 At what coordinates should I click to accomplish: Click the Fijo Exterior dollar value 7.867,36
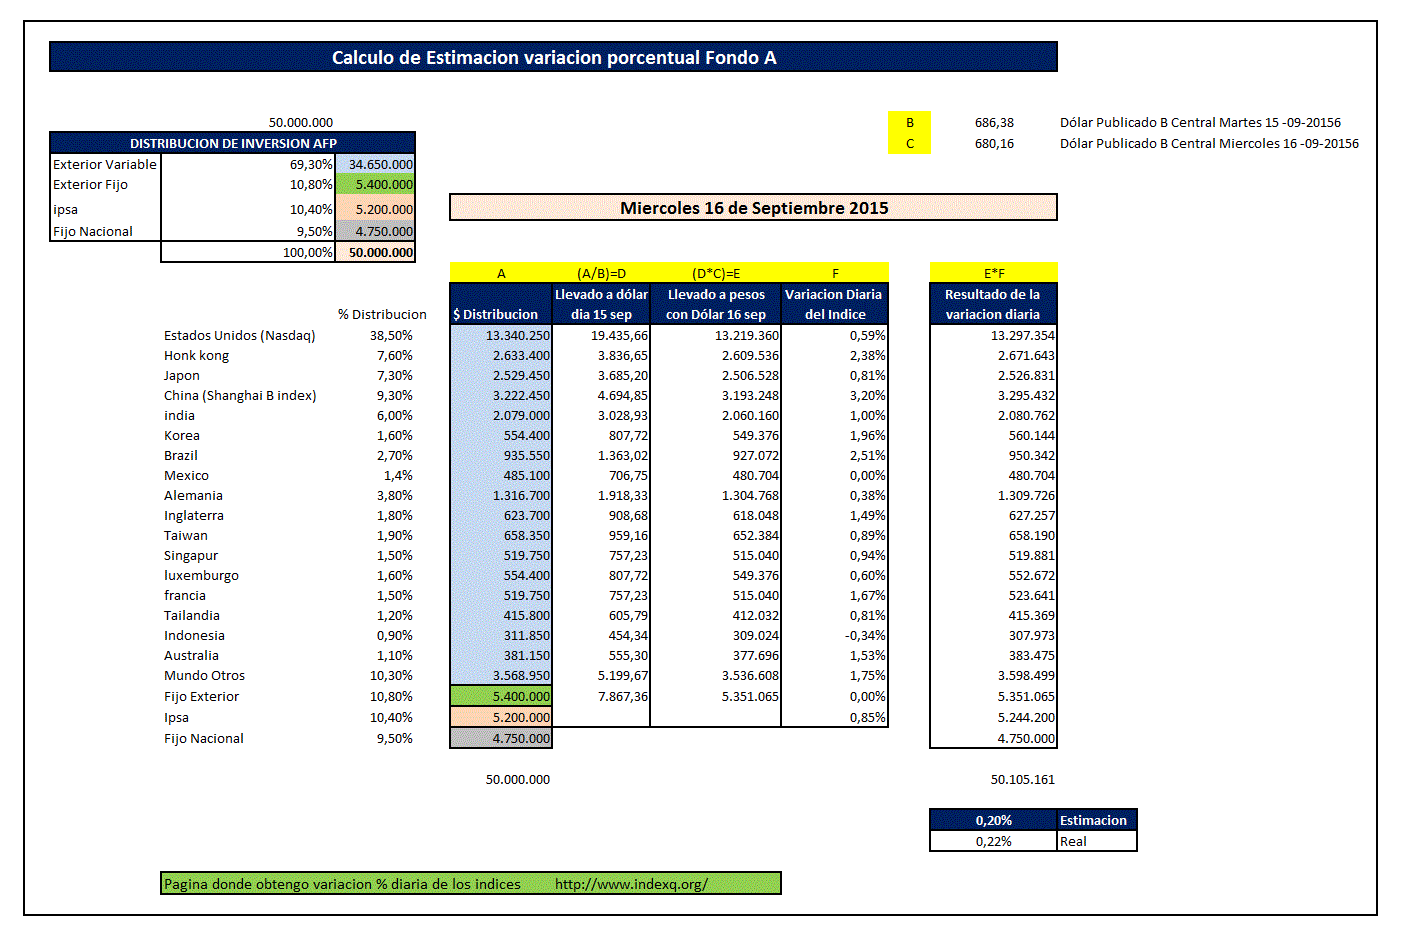pos(623,697)
